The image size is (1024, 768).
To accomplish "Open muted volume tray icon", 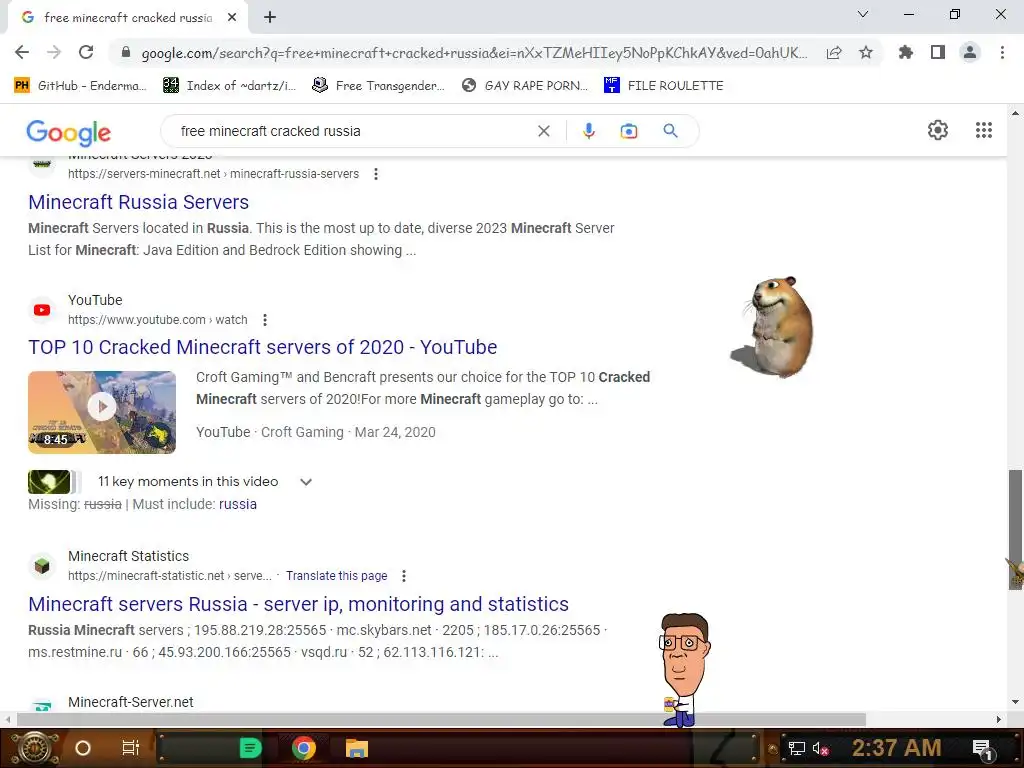I will pyautogui.click(x=820, y=748).
